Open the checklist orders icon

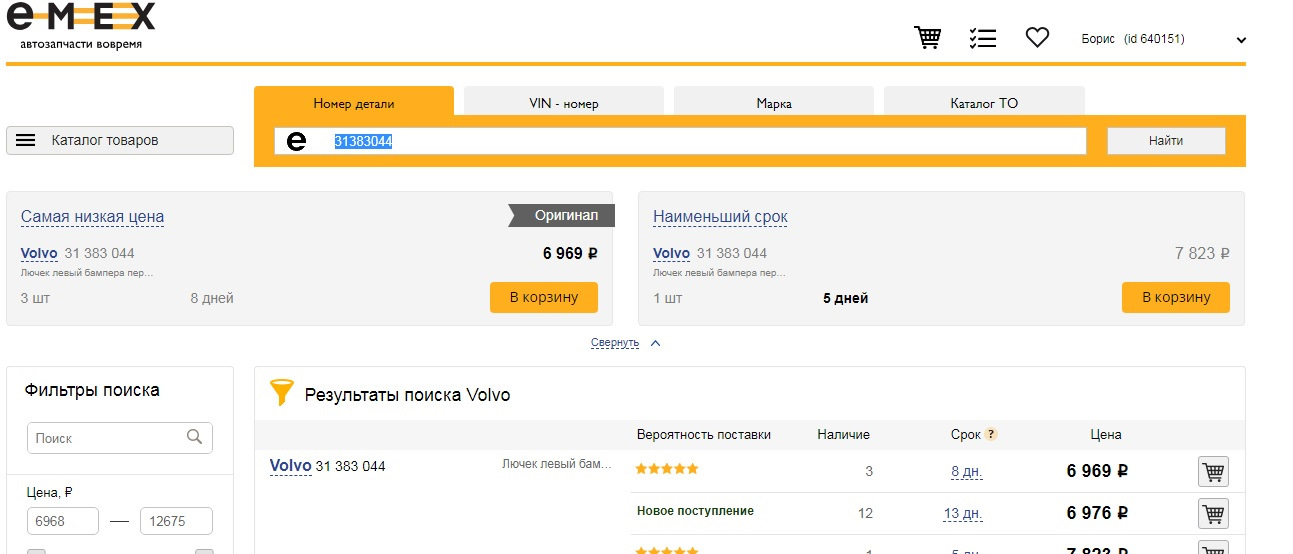tap(982, 38)
